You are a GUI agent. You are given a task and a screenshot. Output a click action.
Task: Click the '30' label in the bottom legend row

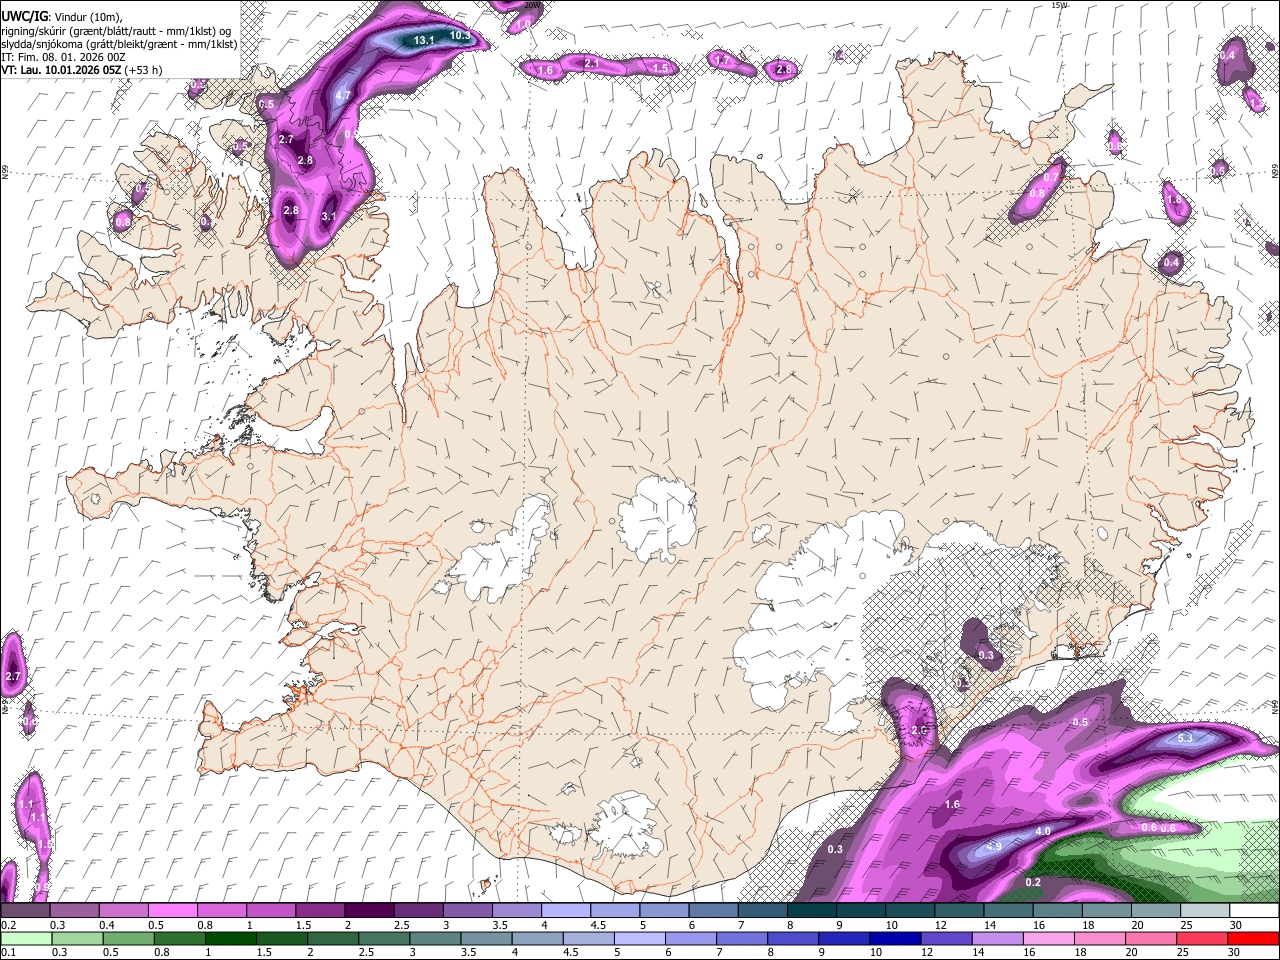(x=1234, y=952)
